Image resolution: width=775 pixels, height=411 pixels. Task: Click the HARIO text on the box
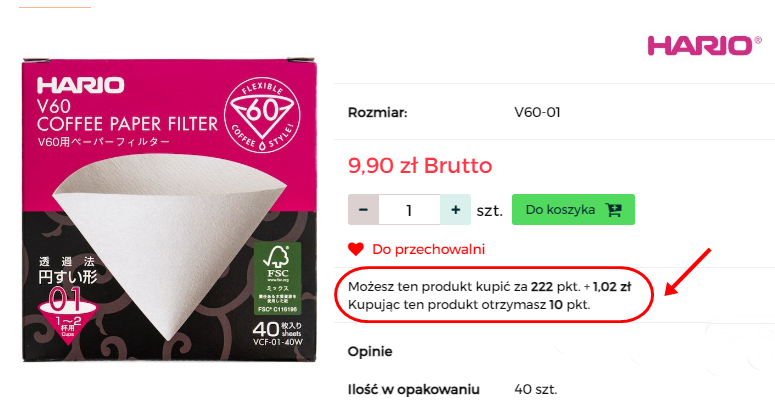coord(81,85)
